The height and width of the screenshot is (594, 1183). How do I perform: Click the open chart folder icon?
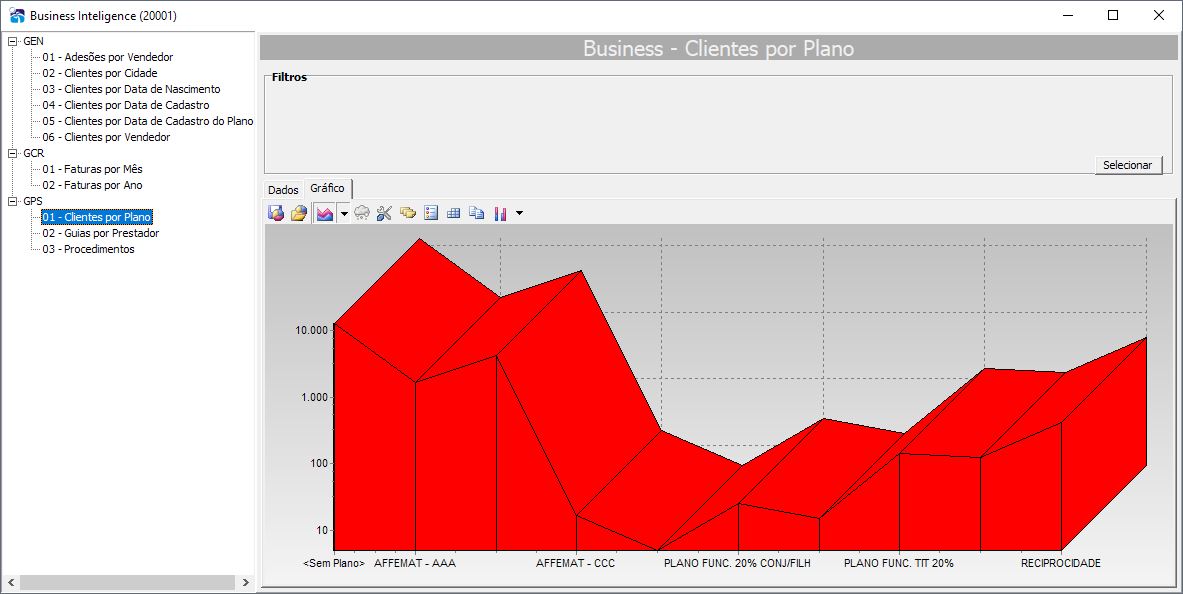click(299, 214)
